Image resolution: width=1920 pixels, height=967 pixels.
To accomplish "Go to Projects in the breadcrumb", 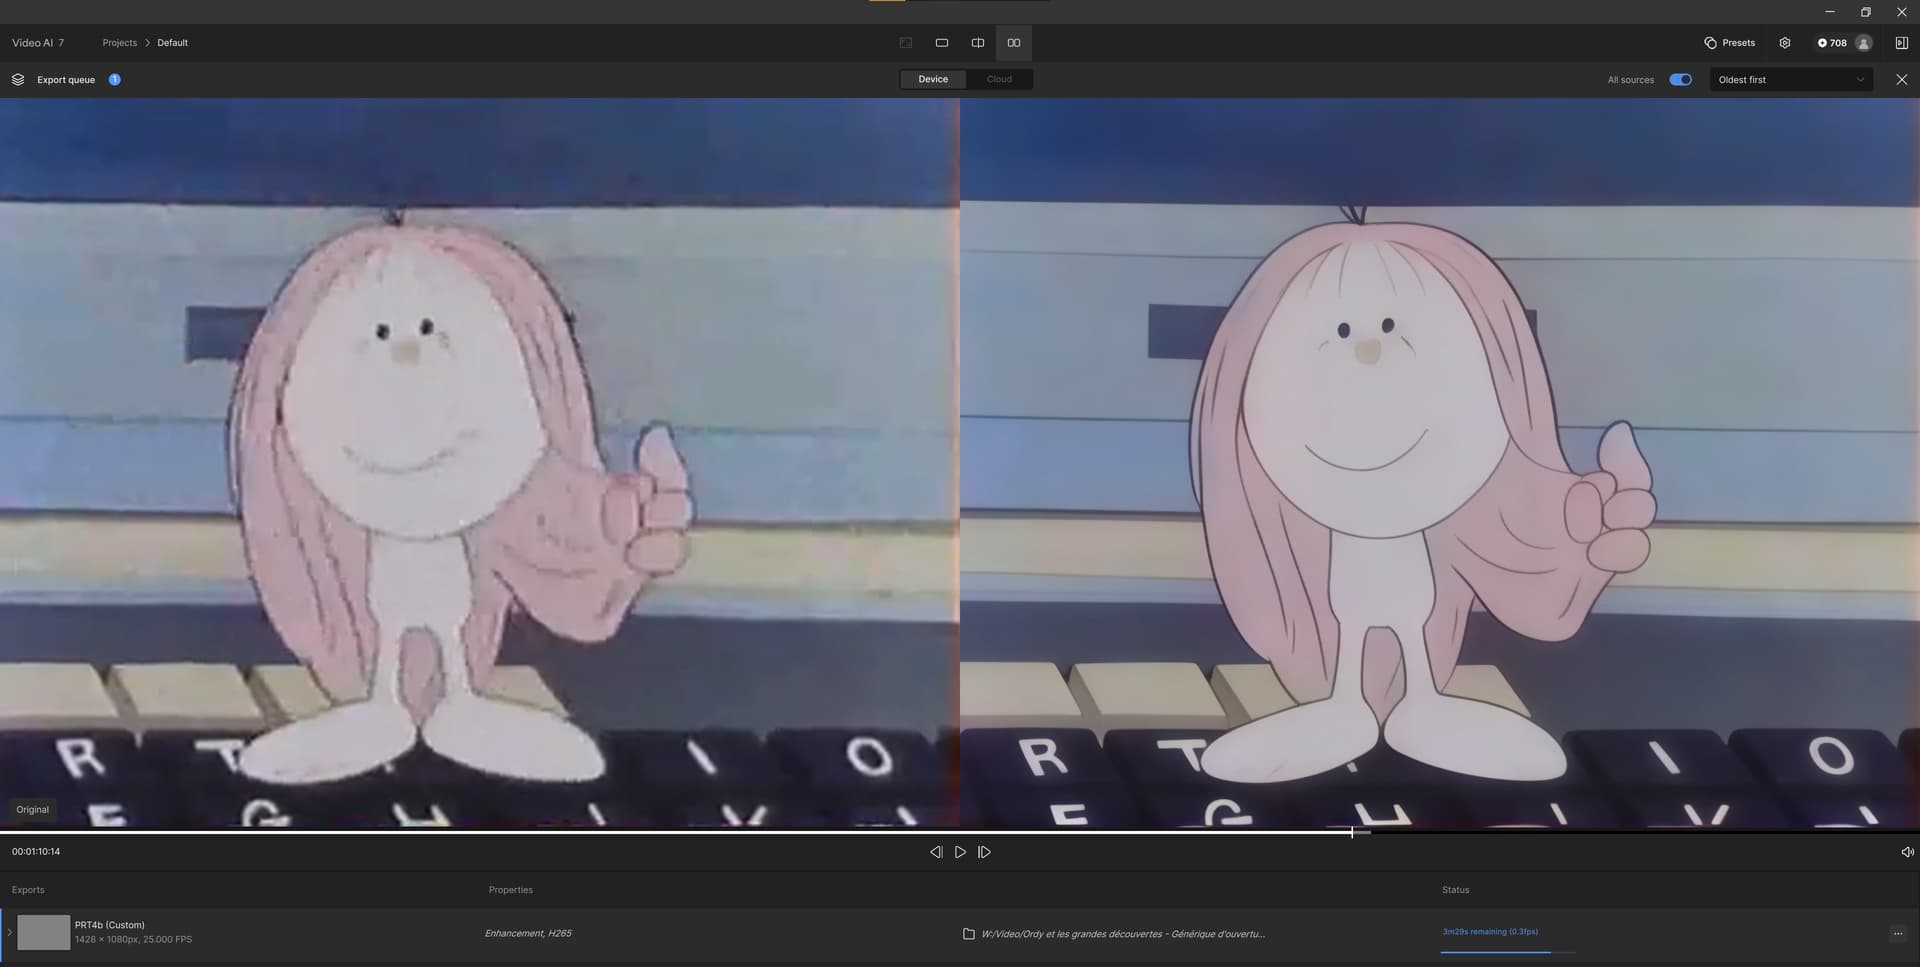I will tap(120, 43).
